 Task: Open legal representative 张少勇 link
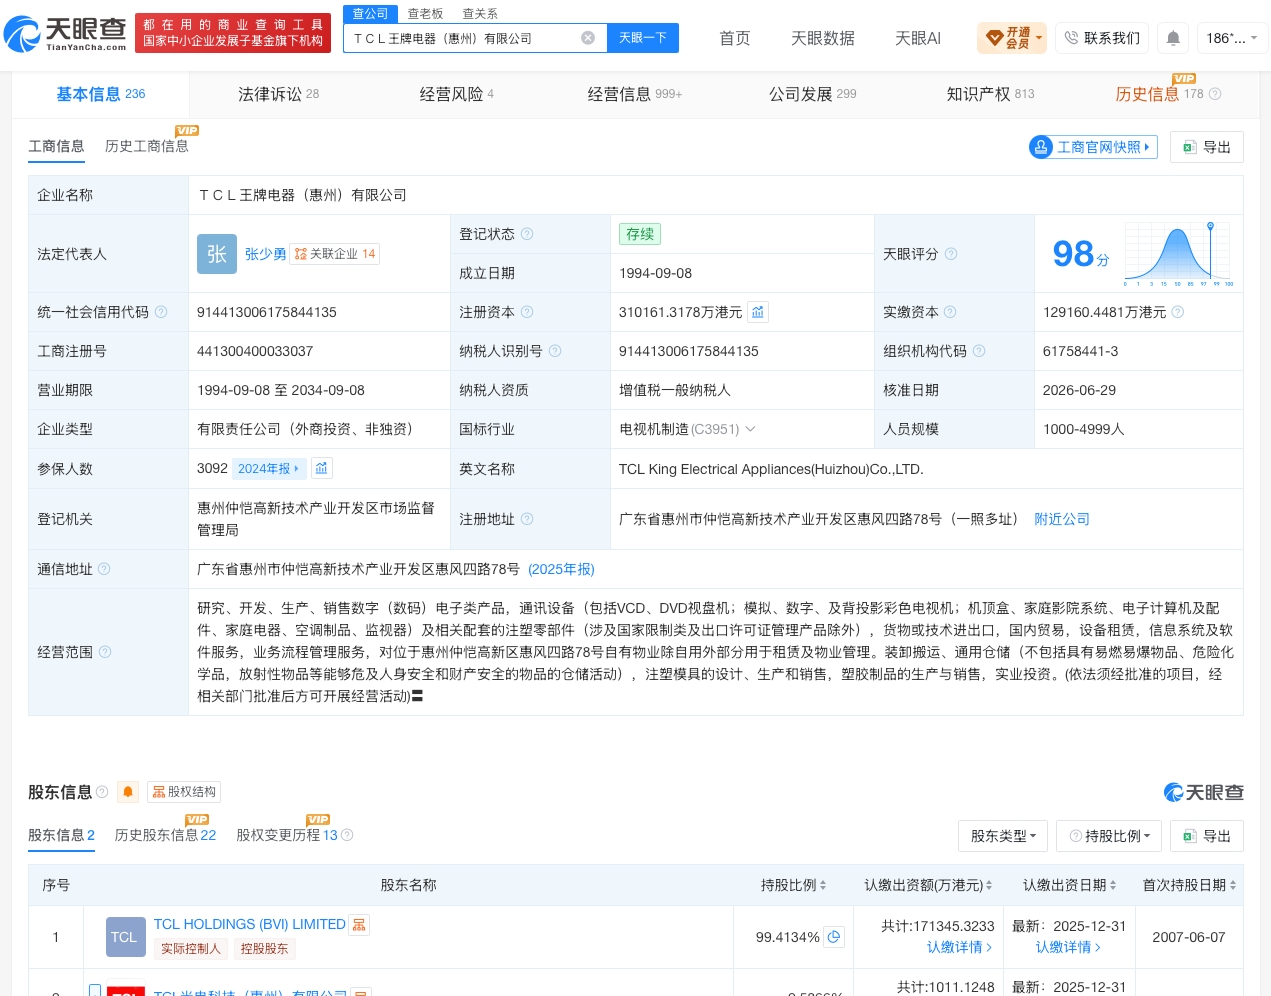(265, 254)
